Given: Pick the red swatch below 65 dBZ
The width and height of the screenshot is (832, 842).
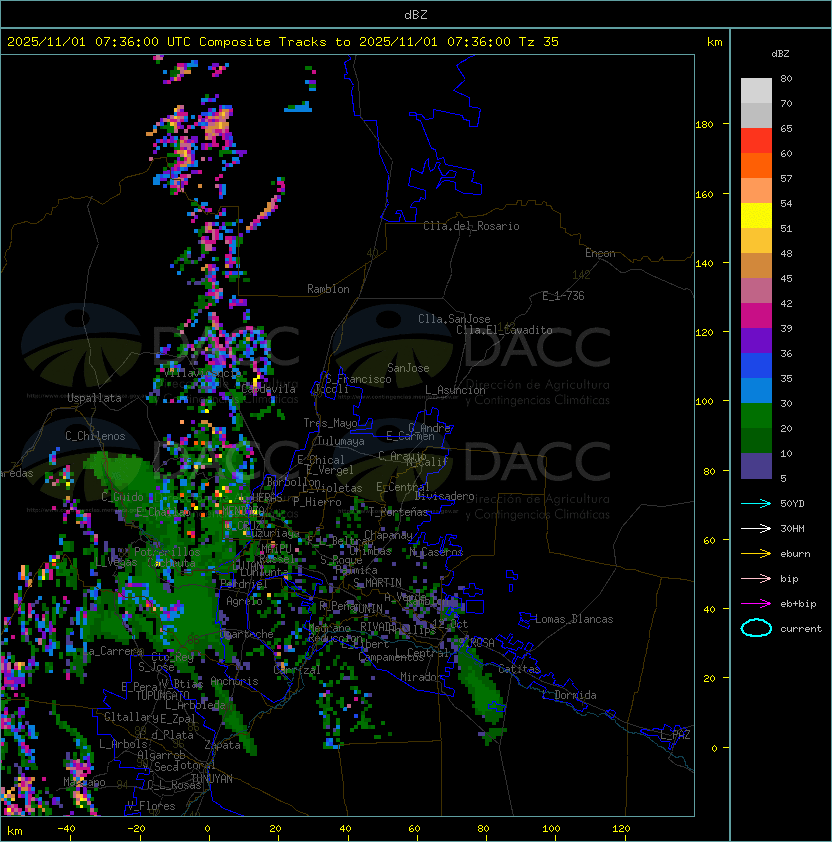Looking at the screenshot, I should click(756, 140).
